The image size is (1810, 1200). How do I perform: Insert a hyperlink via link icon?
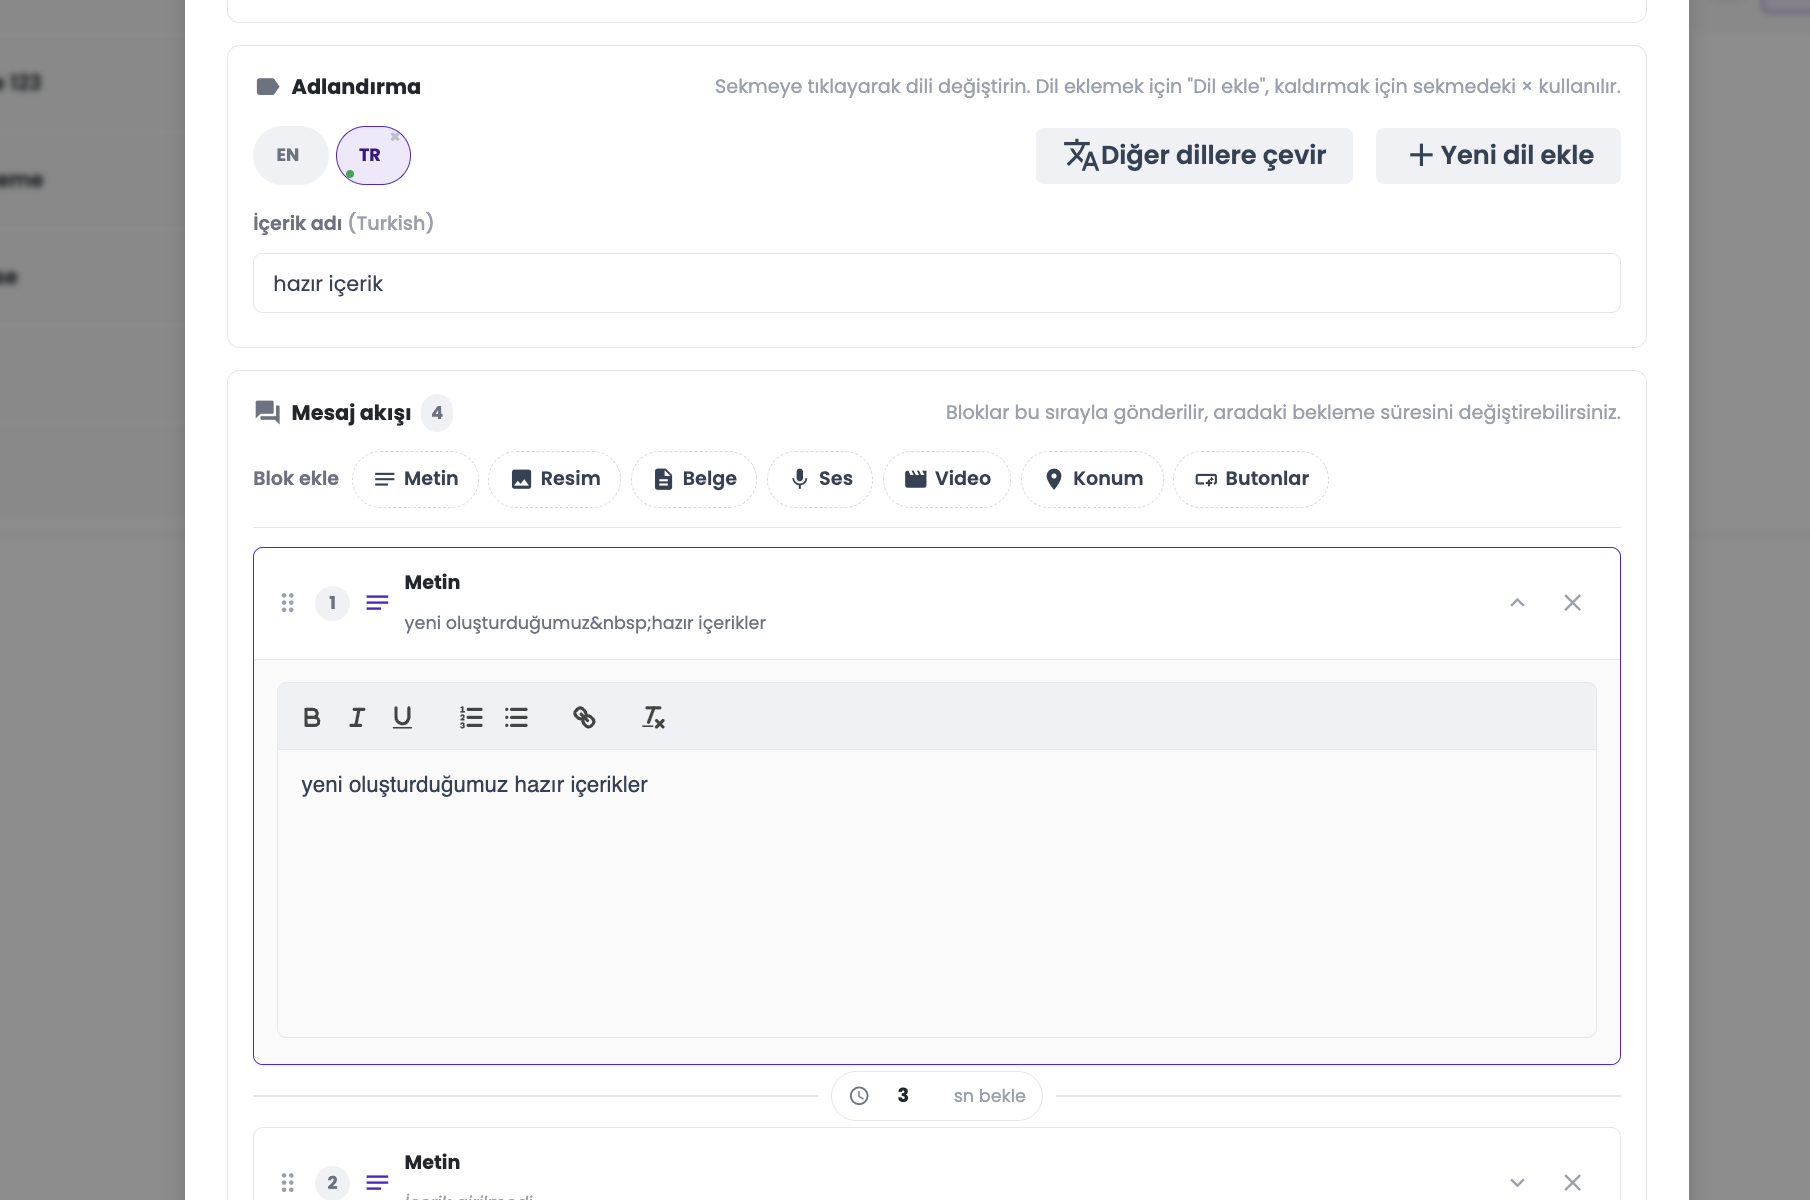[584, 717]
